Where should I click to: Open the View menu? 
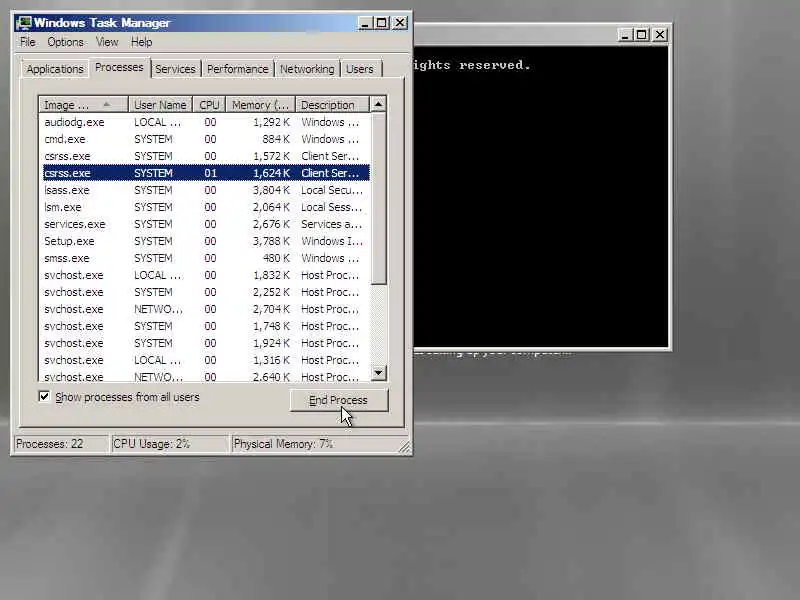(107, 42)
